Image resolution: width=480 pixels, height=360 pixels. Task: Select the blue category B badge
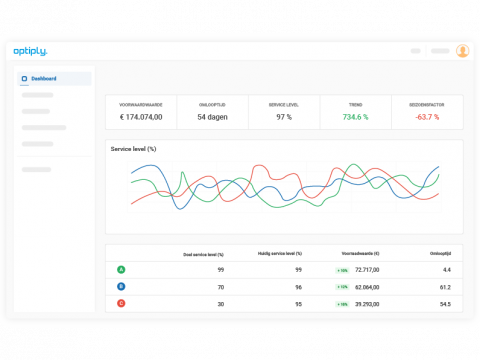(x=121, y=286)
